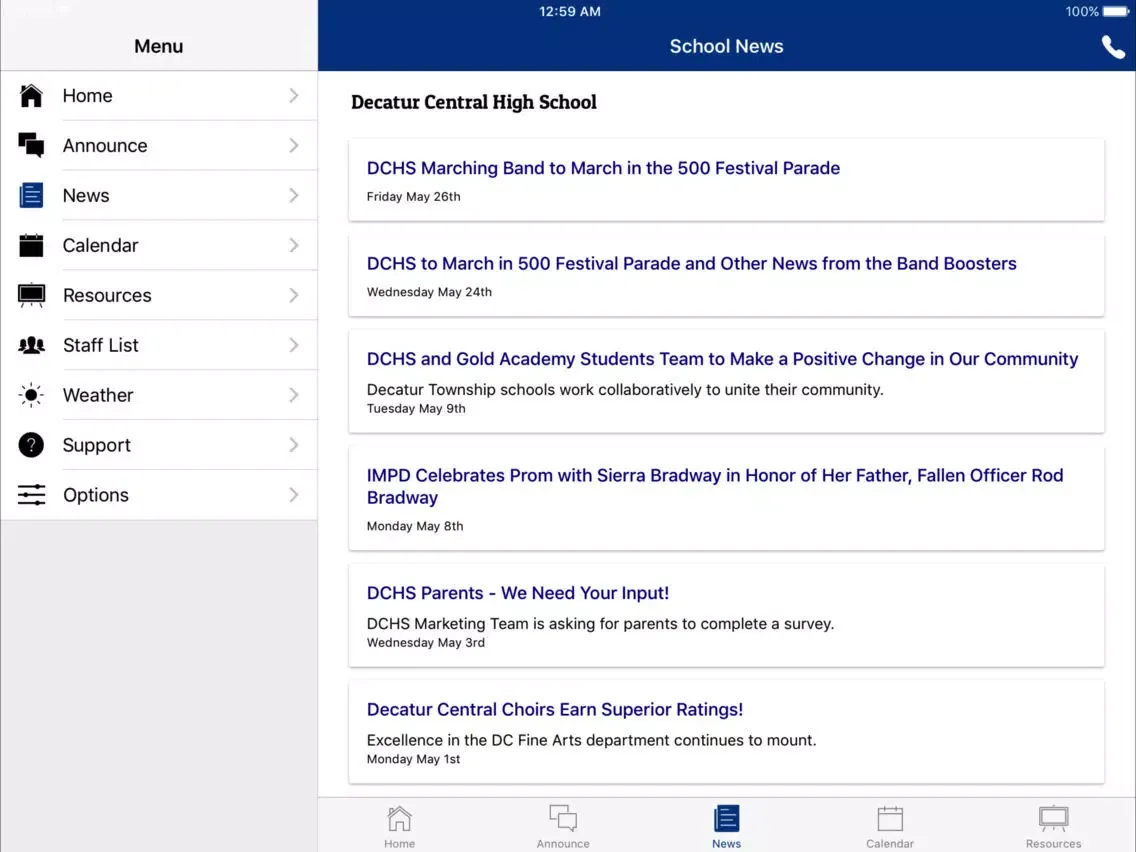Click School News title in header
This screenshot has height=852, width=1136.
[x=726, y=46]
